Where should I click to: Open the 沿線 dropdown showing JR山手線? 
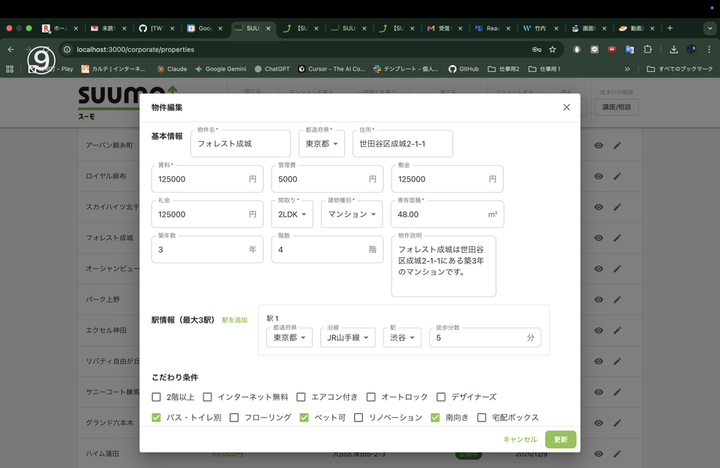click(348, 338)
